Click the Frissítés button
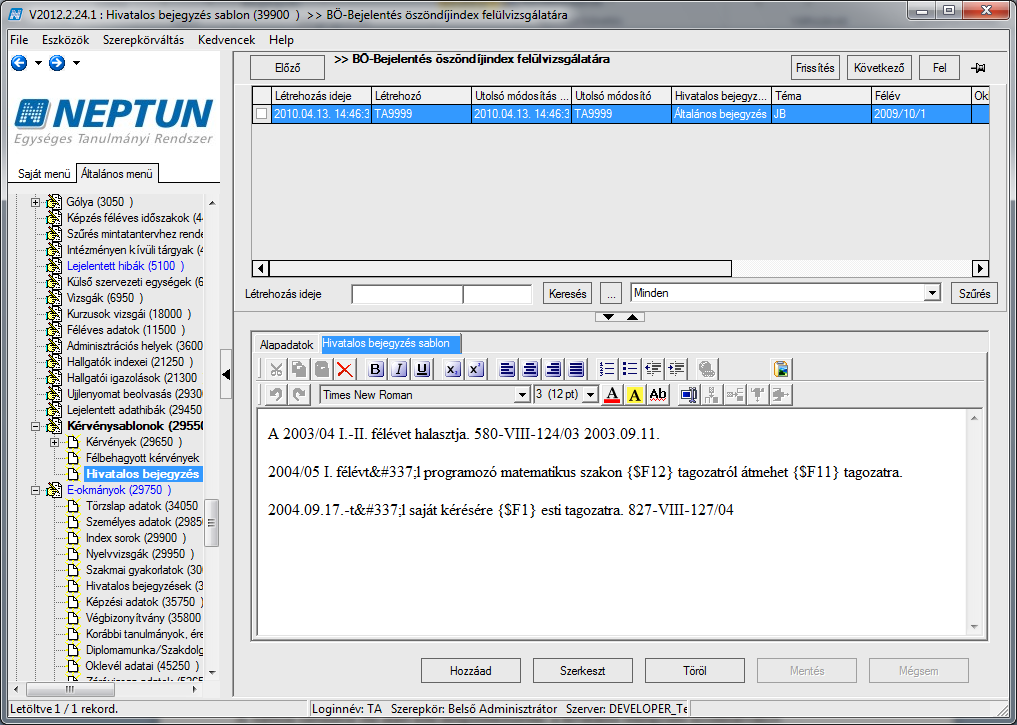The height and width of the screenshot is (725, 1017). point(815,67)
